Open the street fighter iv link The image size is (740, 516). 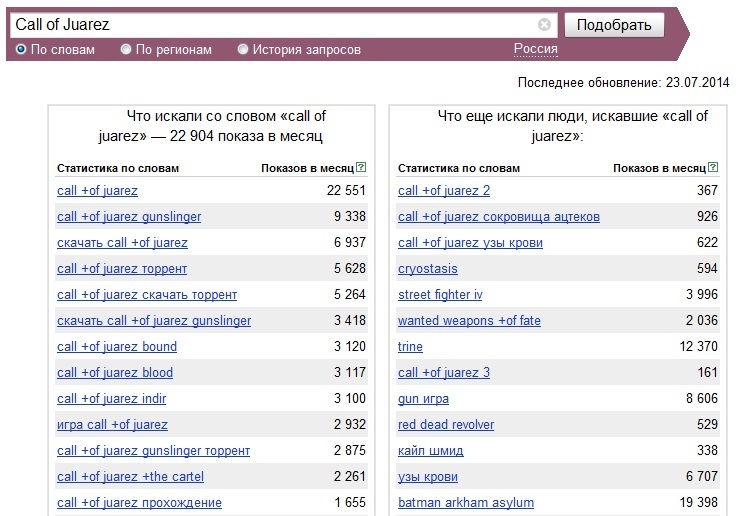click(440, 295)
